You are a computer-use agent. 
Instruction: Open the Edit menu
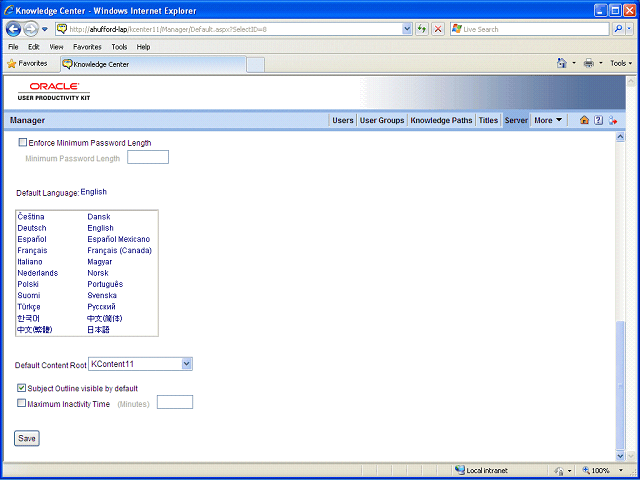click(x=33, y=47)
